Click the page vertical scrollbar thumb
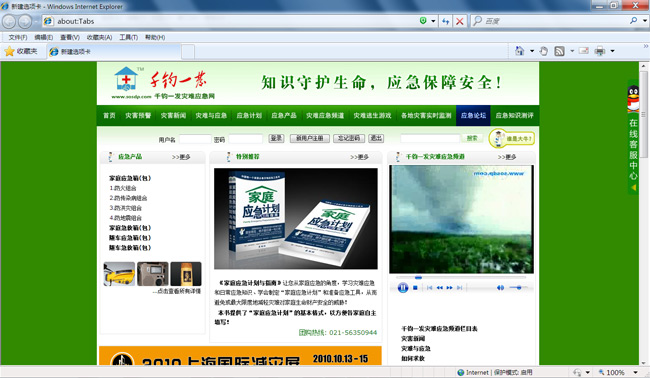 pyautogui.click(x=643, y=114)
